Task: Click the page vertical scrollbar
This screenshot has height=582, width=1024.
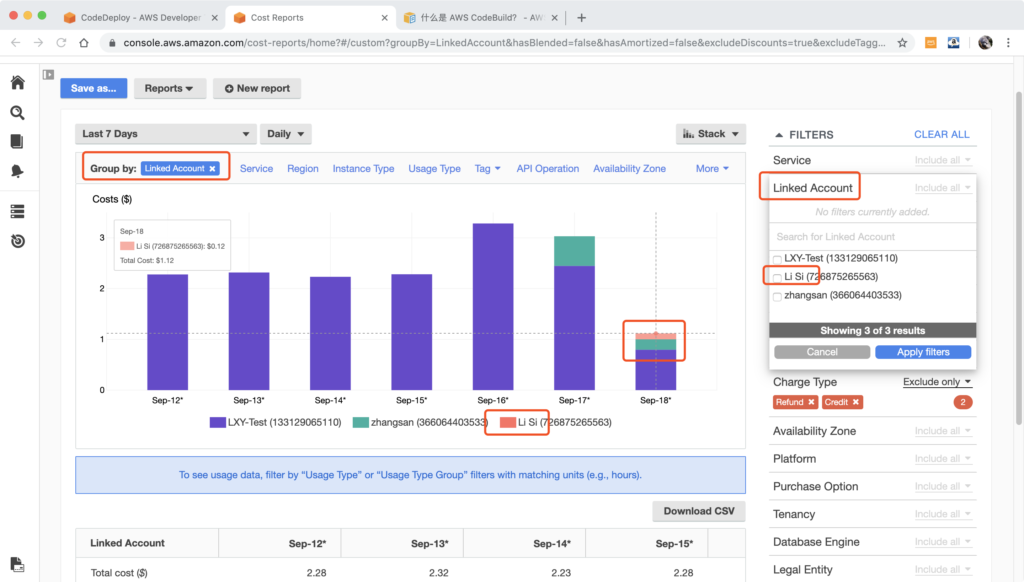Action: (x=1019, y=258)
